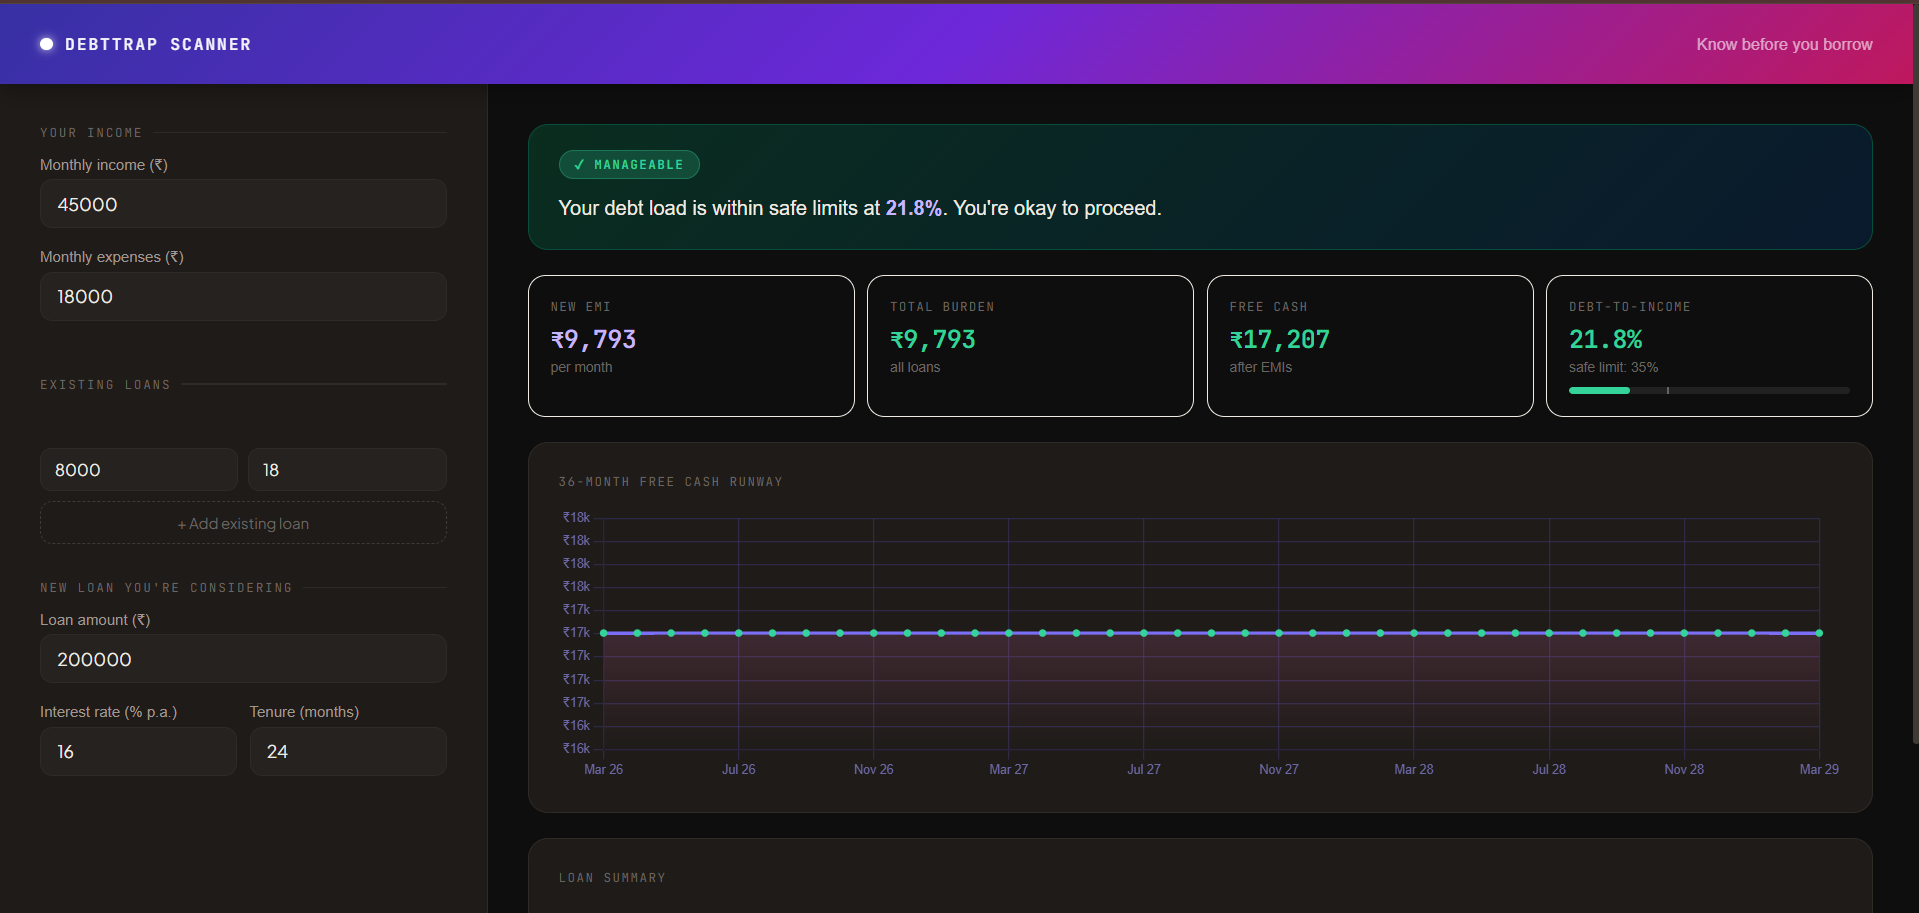Click the Mar 28 axis label
Screen dimensions: 1919x913
pos(1414,769)
